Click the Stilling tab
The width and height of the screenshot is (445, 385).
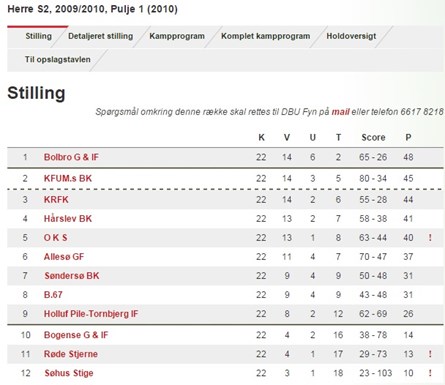[38, 36]
